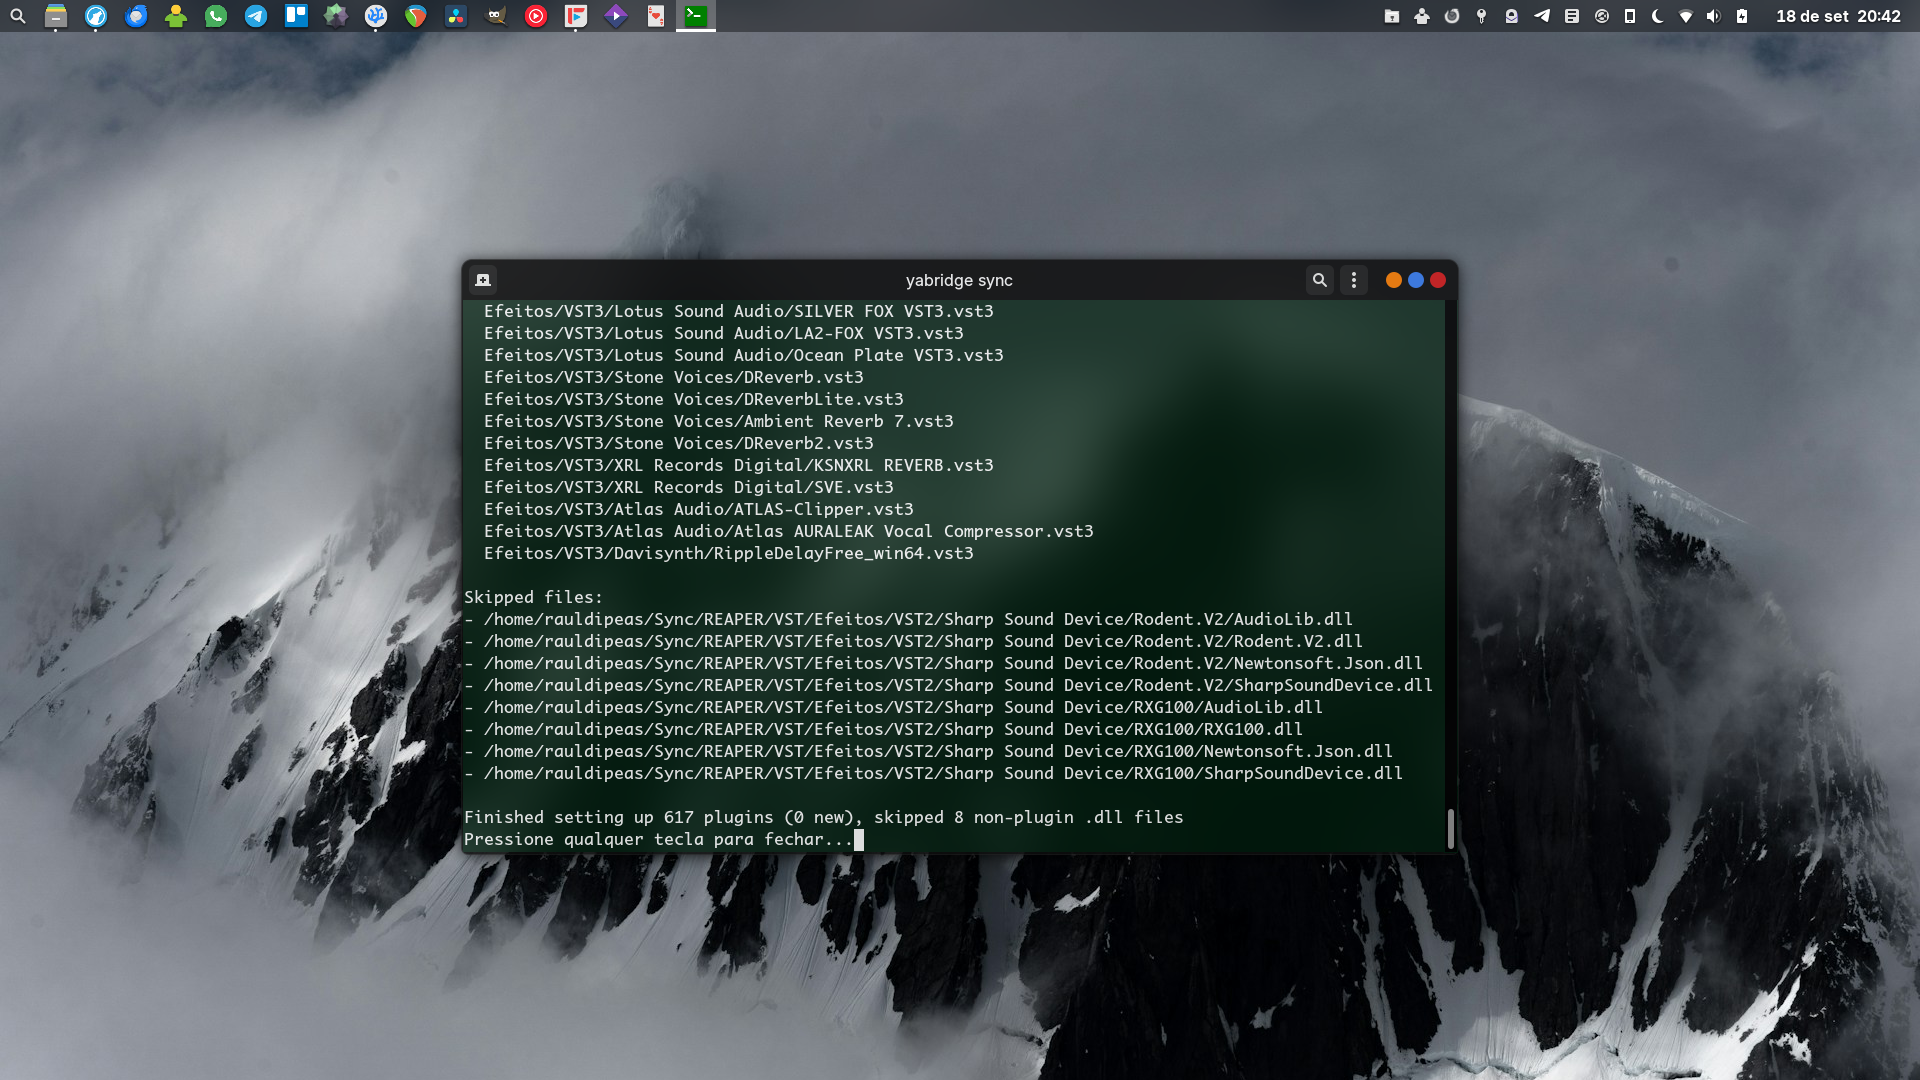Click the terminal vertical scrollbar handle
Screen dimensions: 1920x1080
(1450, 828)
